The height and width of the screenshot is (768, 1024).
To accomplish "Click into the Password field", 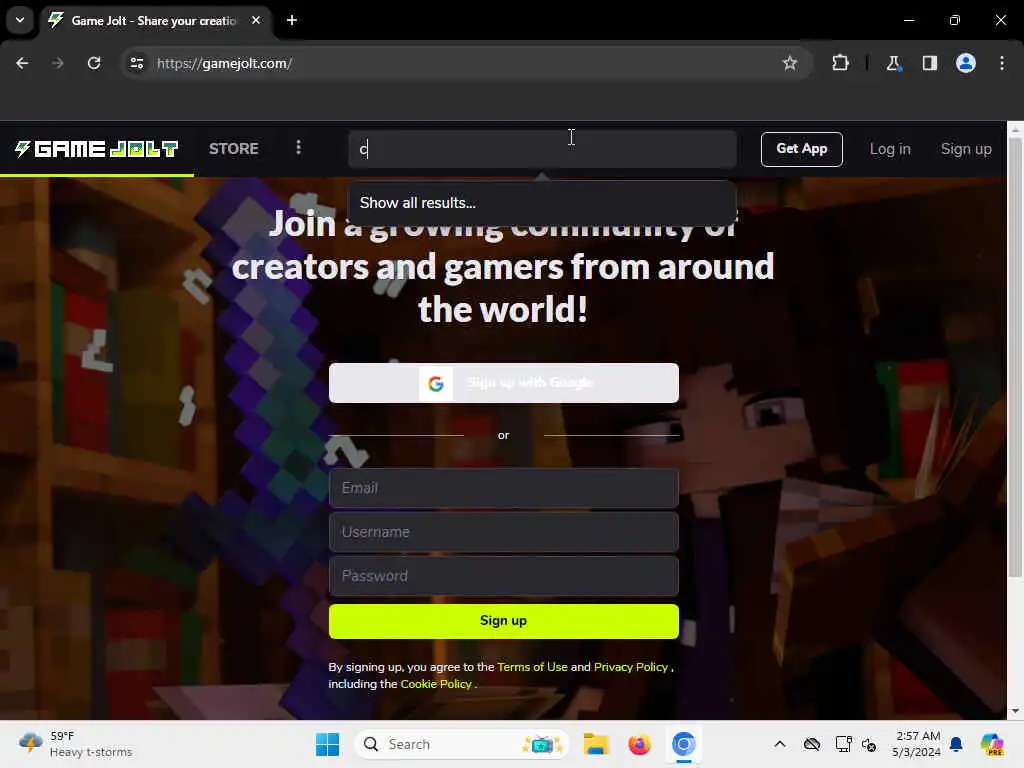I will (504, 575).
